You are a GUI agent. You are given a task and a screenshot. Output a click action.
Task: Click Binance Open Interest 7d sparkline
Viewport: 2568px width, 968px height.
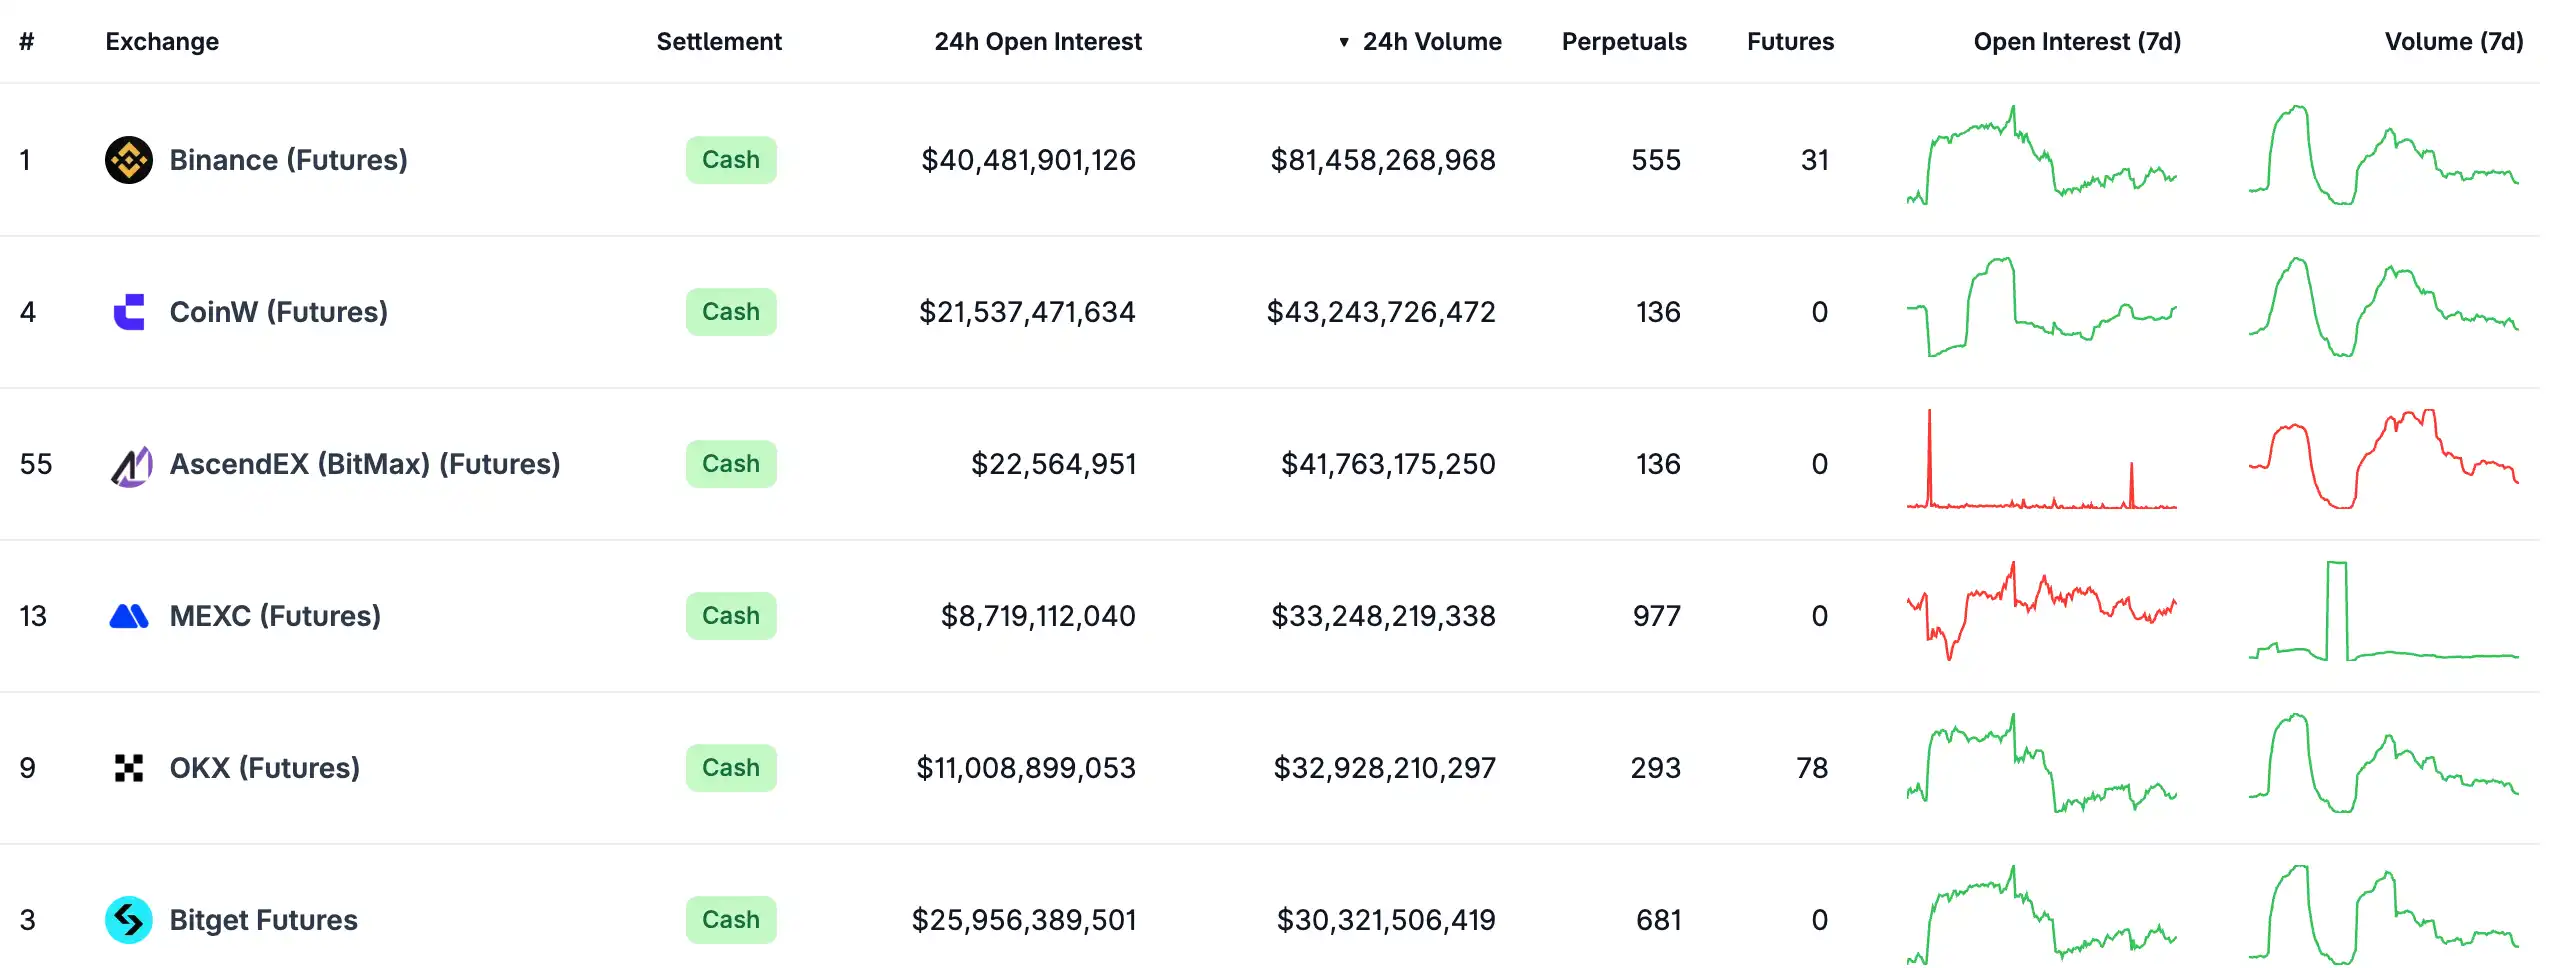pyautogui.click(x=2041, y=156)
